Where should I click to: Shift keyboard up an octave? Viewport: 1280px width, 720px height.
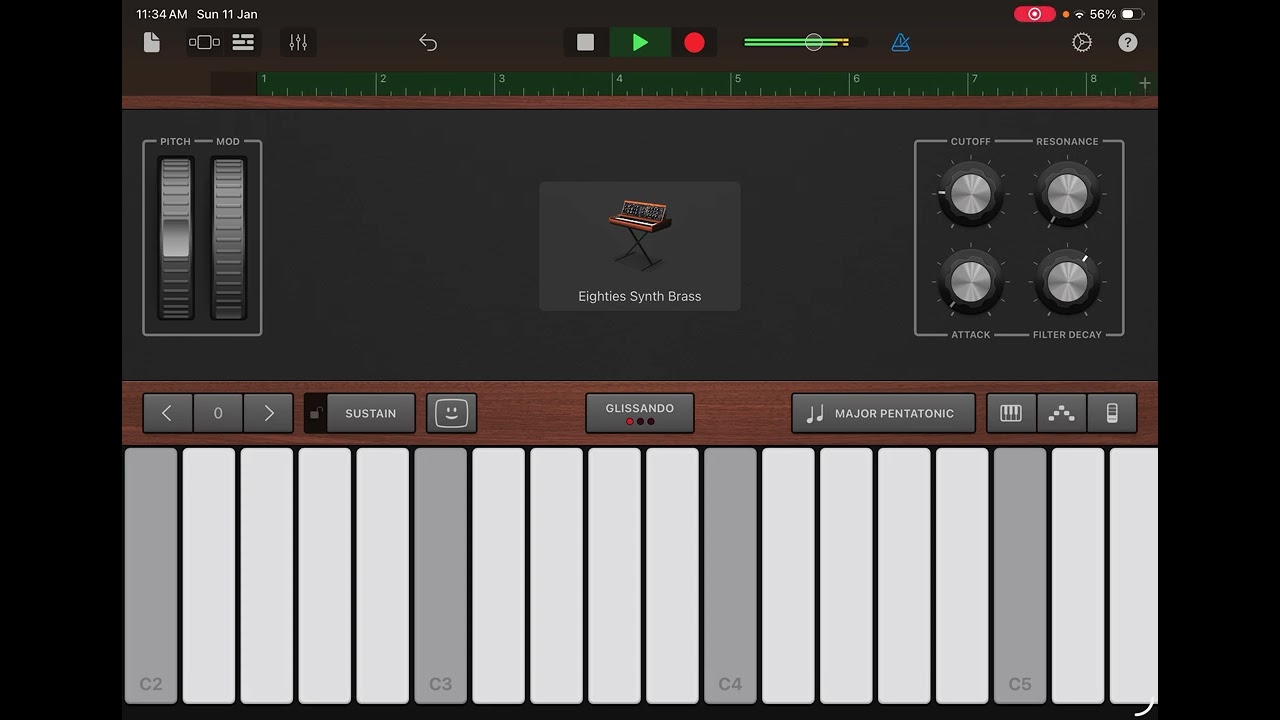coord(268,413)
